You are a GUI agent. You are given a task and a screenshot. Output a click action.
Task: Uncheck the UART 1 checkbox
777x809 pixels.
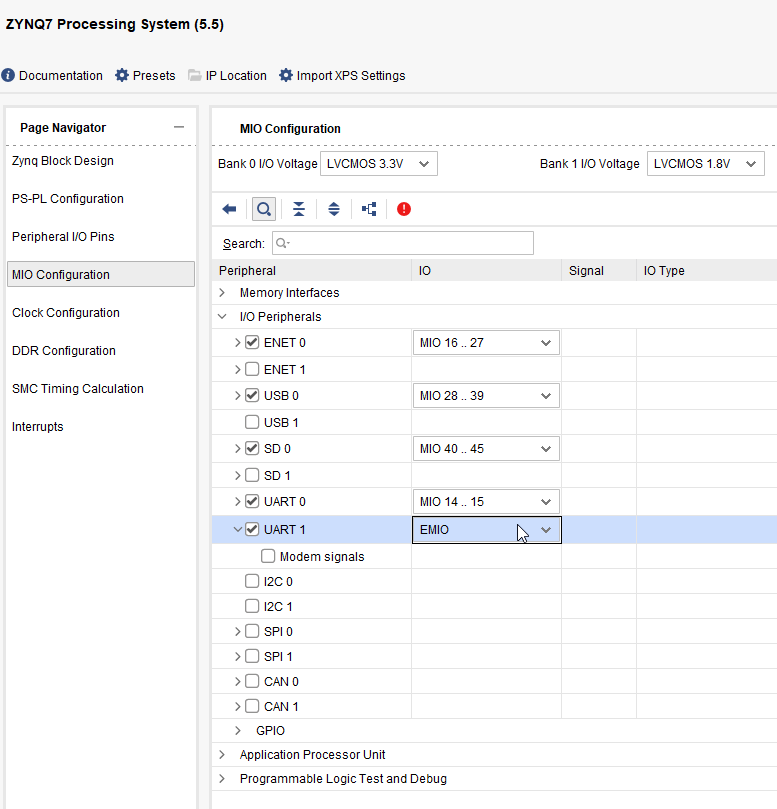tap(252, 529)
